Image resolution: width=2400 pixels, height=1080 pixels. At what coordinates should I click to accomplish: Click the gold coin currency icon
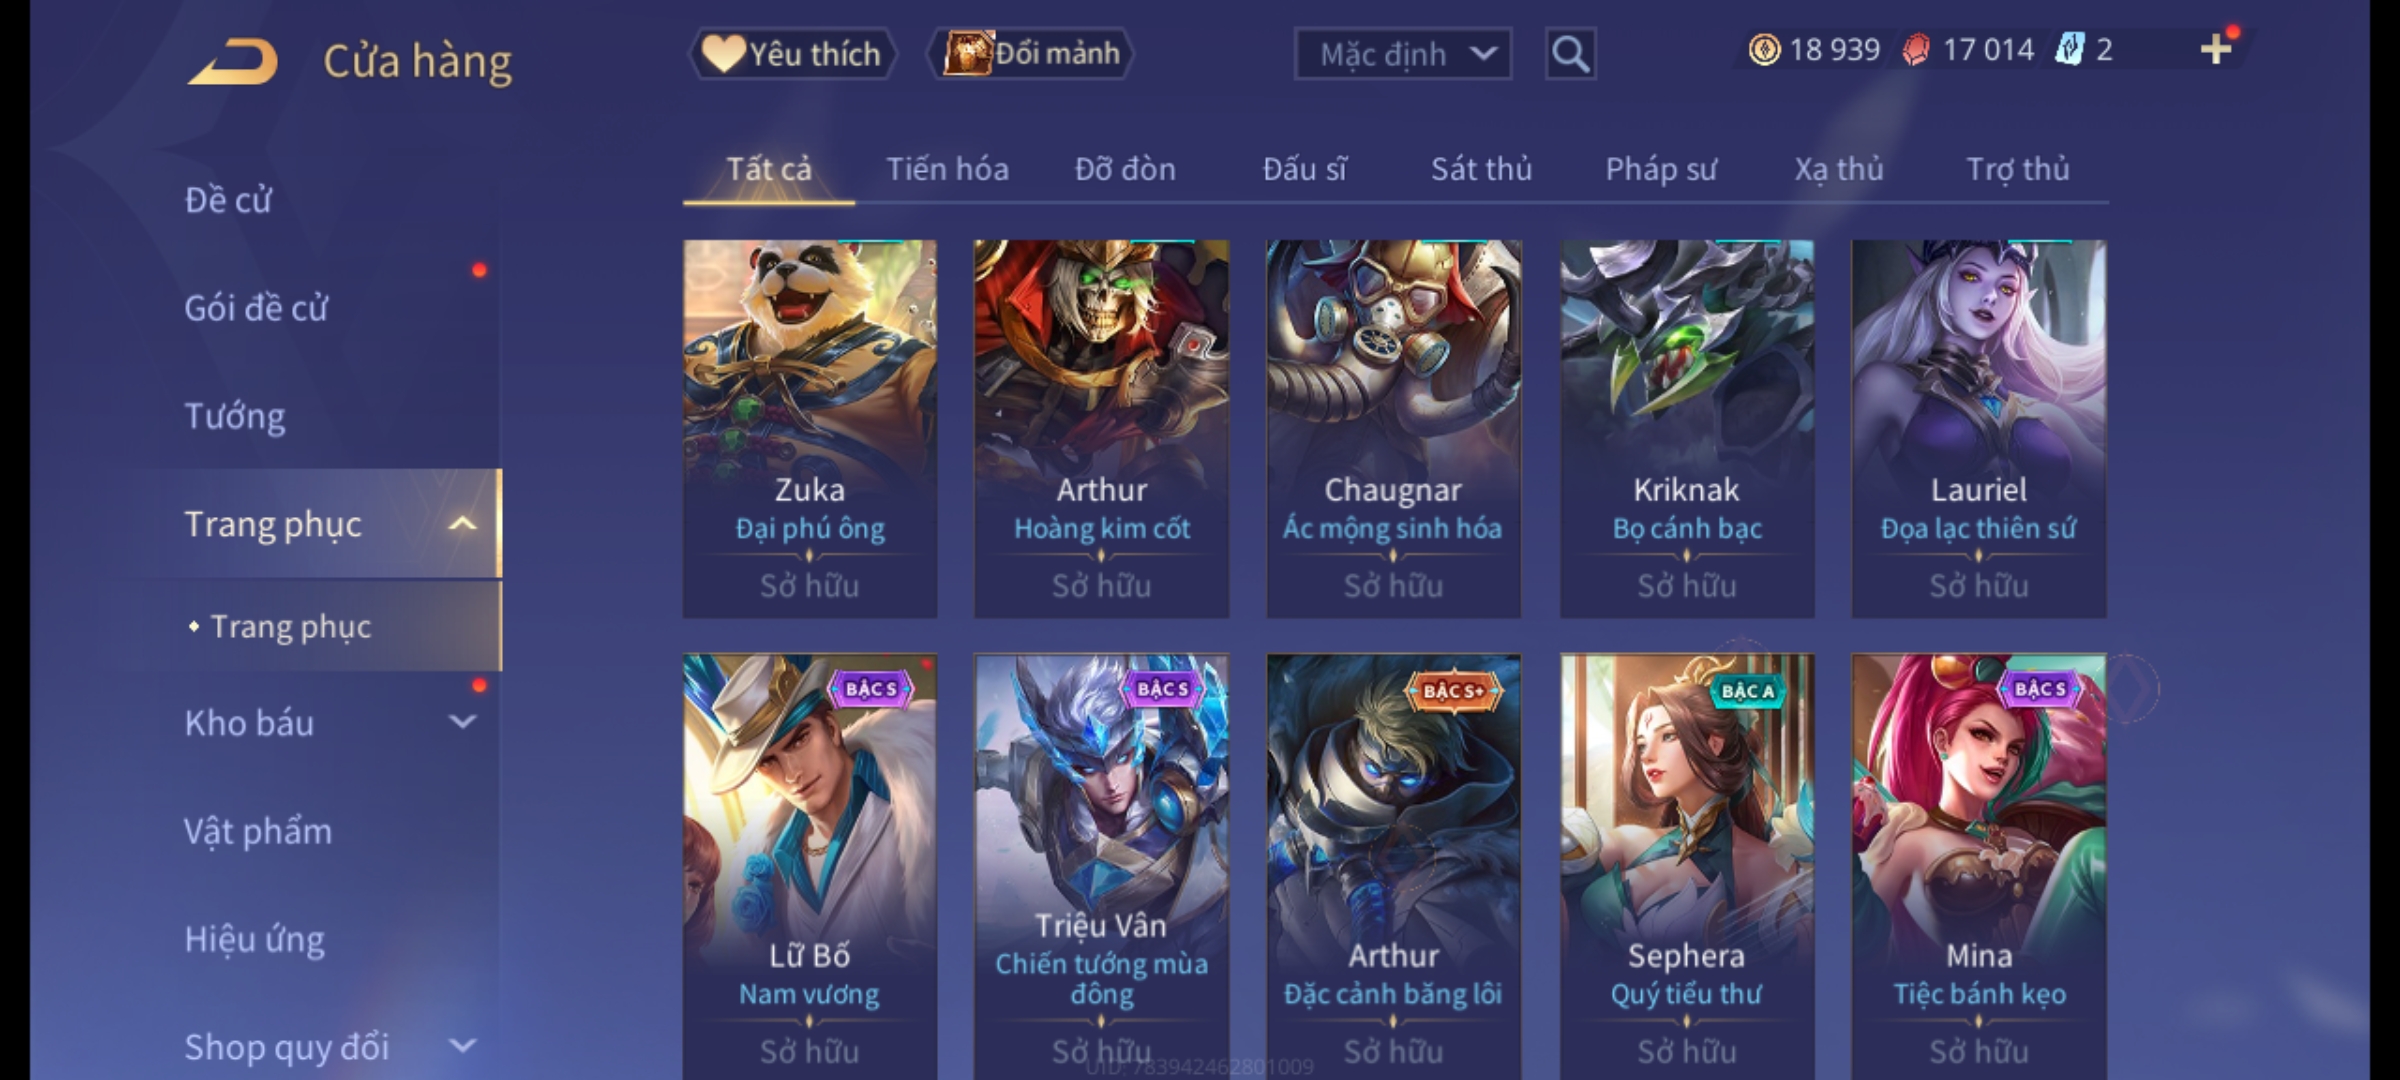point(1764,50)
